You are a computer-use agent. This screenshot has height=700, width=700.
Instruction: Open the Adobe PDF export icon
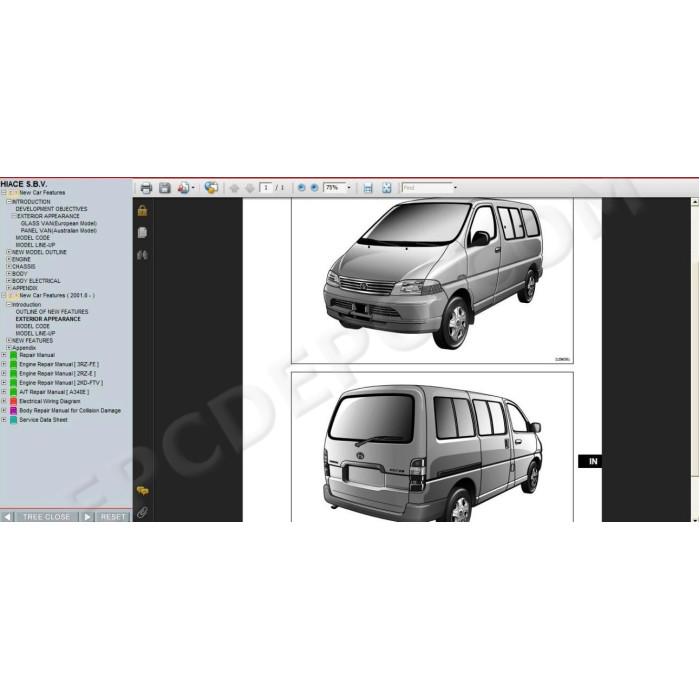pyautogui.click(x=183, y=188)
